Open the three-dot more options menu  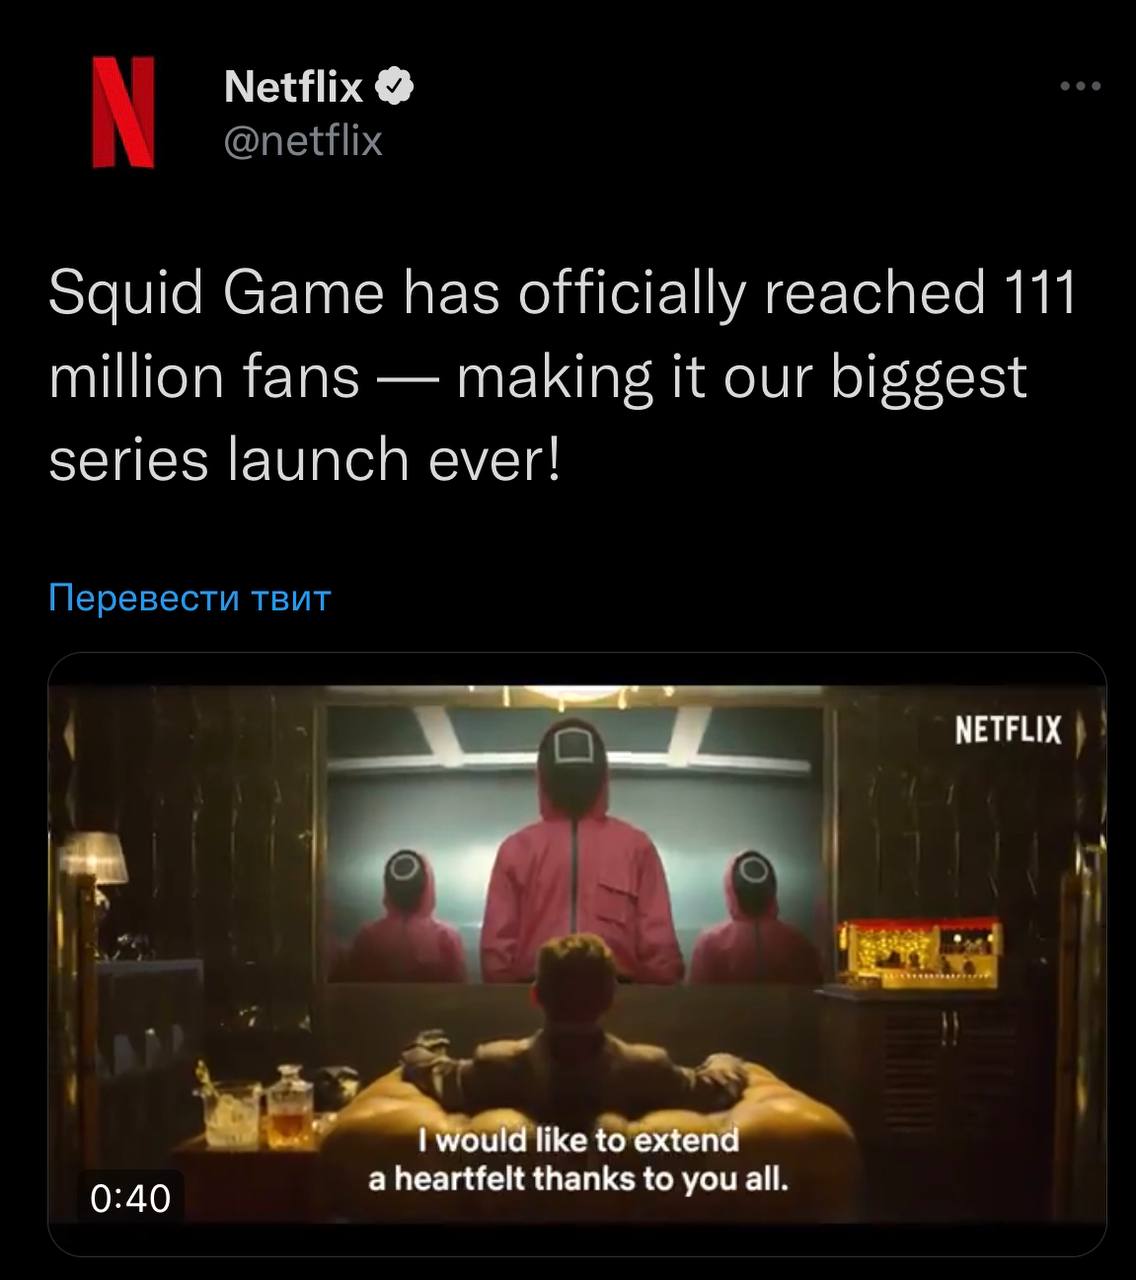1080,87
